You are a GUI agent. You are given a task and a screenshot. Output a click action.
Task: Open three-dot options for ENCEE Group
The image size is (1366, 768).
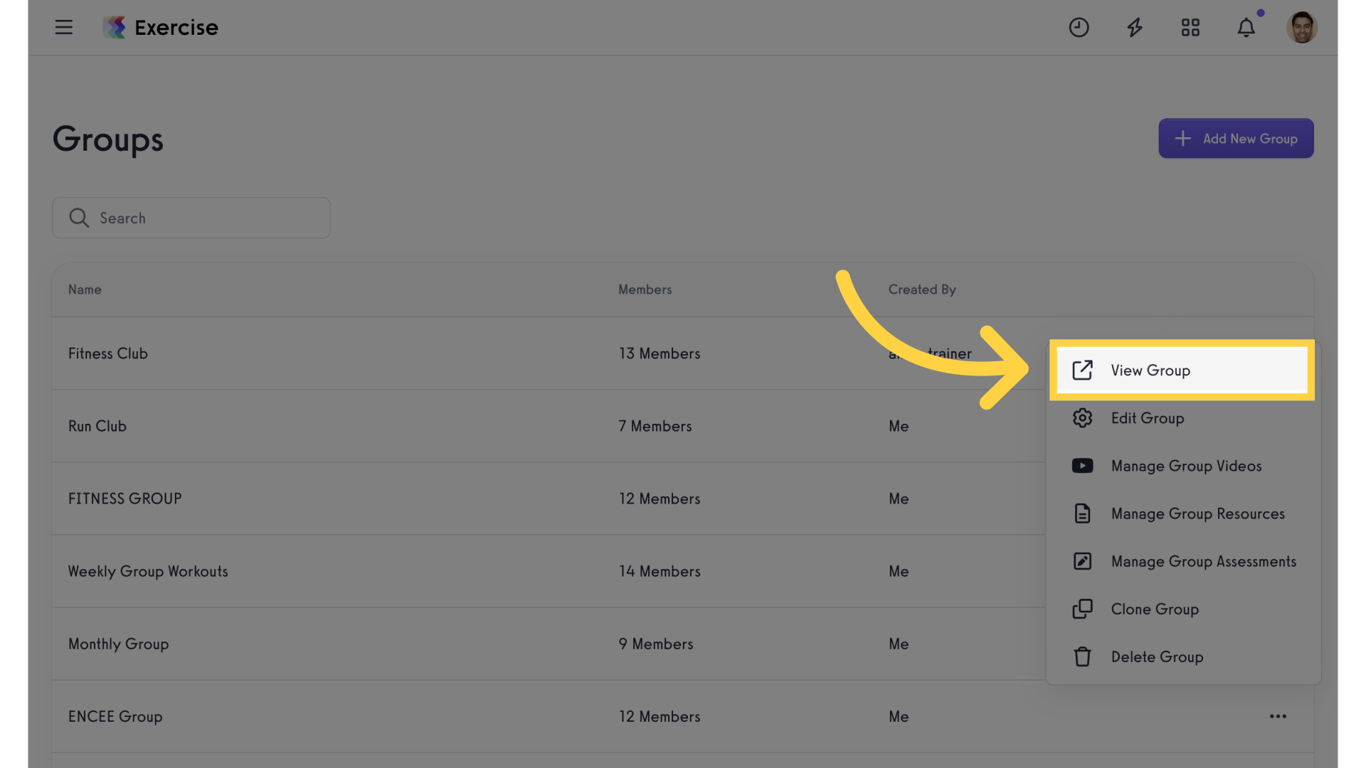coord(1278,717)
